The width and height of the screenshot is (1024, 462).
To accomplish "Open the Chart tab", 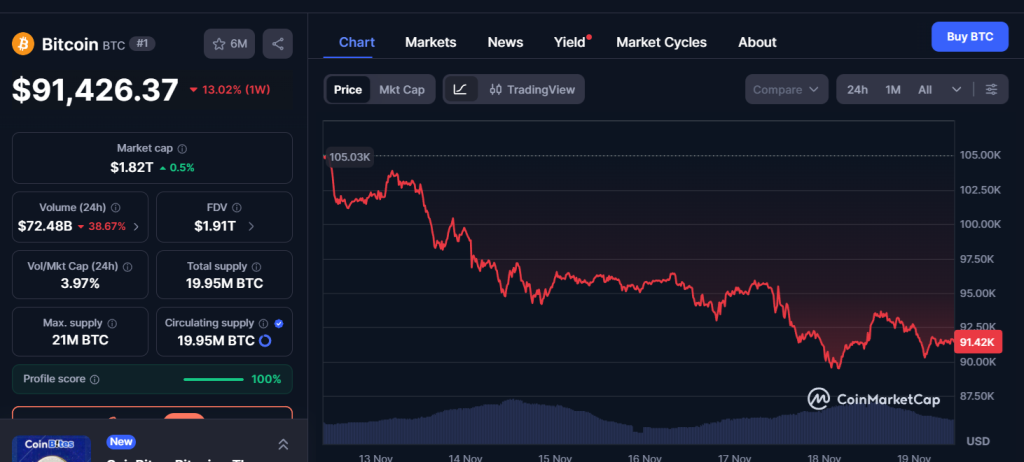I will tap(357, 42).
